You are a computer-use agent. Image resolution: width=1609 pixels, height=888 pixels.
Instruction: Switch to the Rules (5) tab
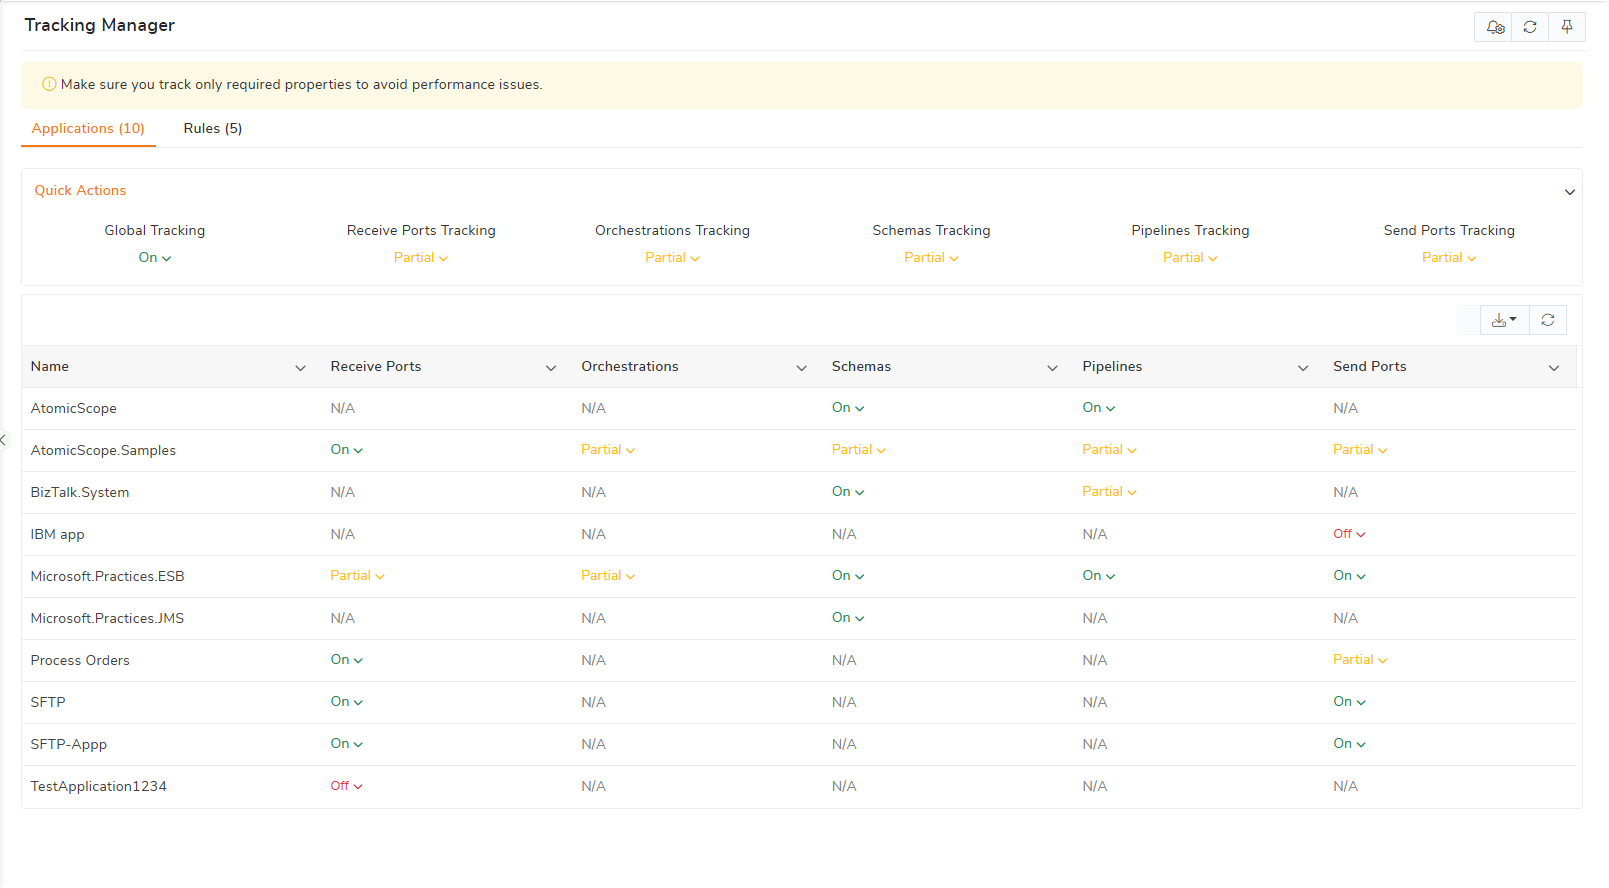pos(213,128)
